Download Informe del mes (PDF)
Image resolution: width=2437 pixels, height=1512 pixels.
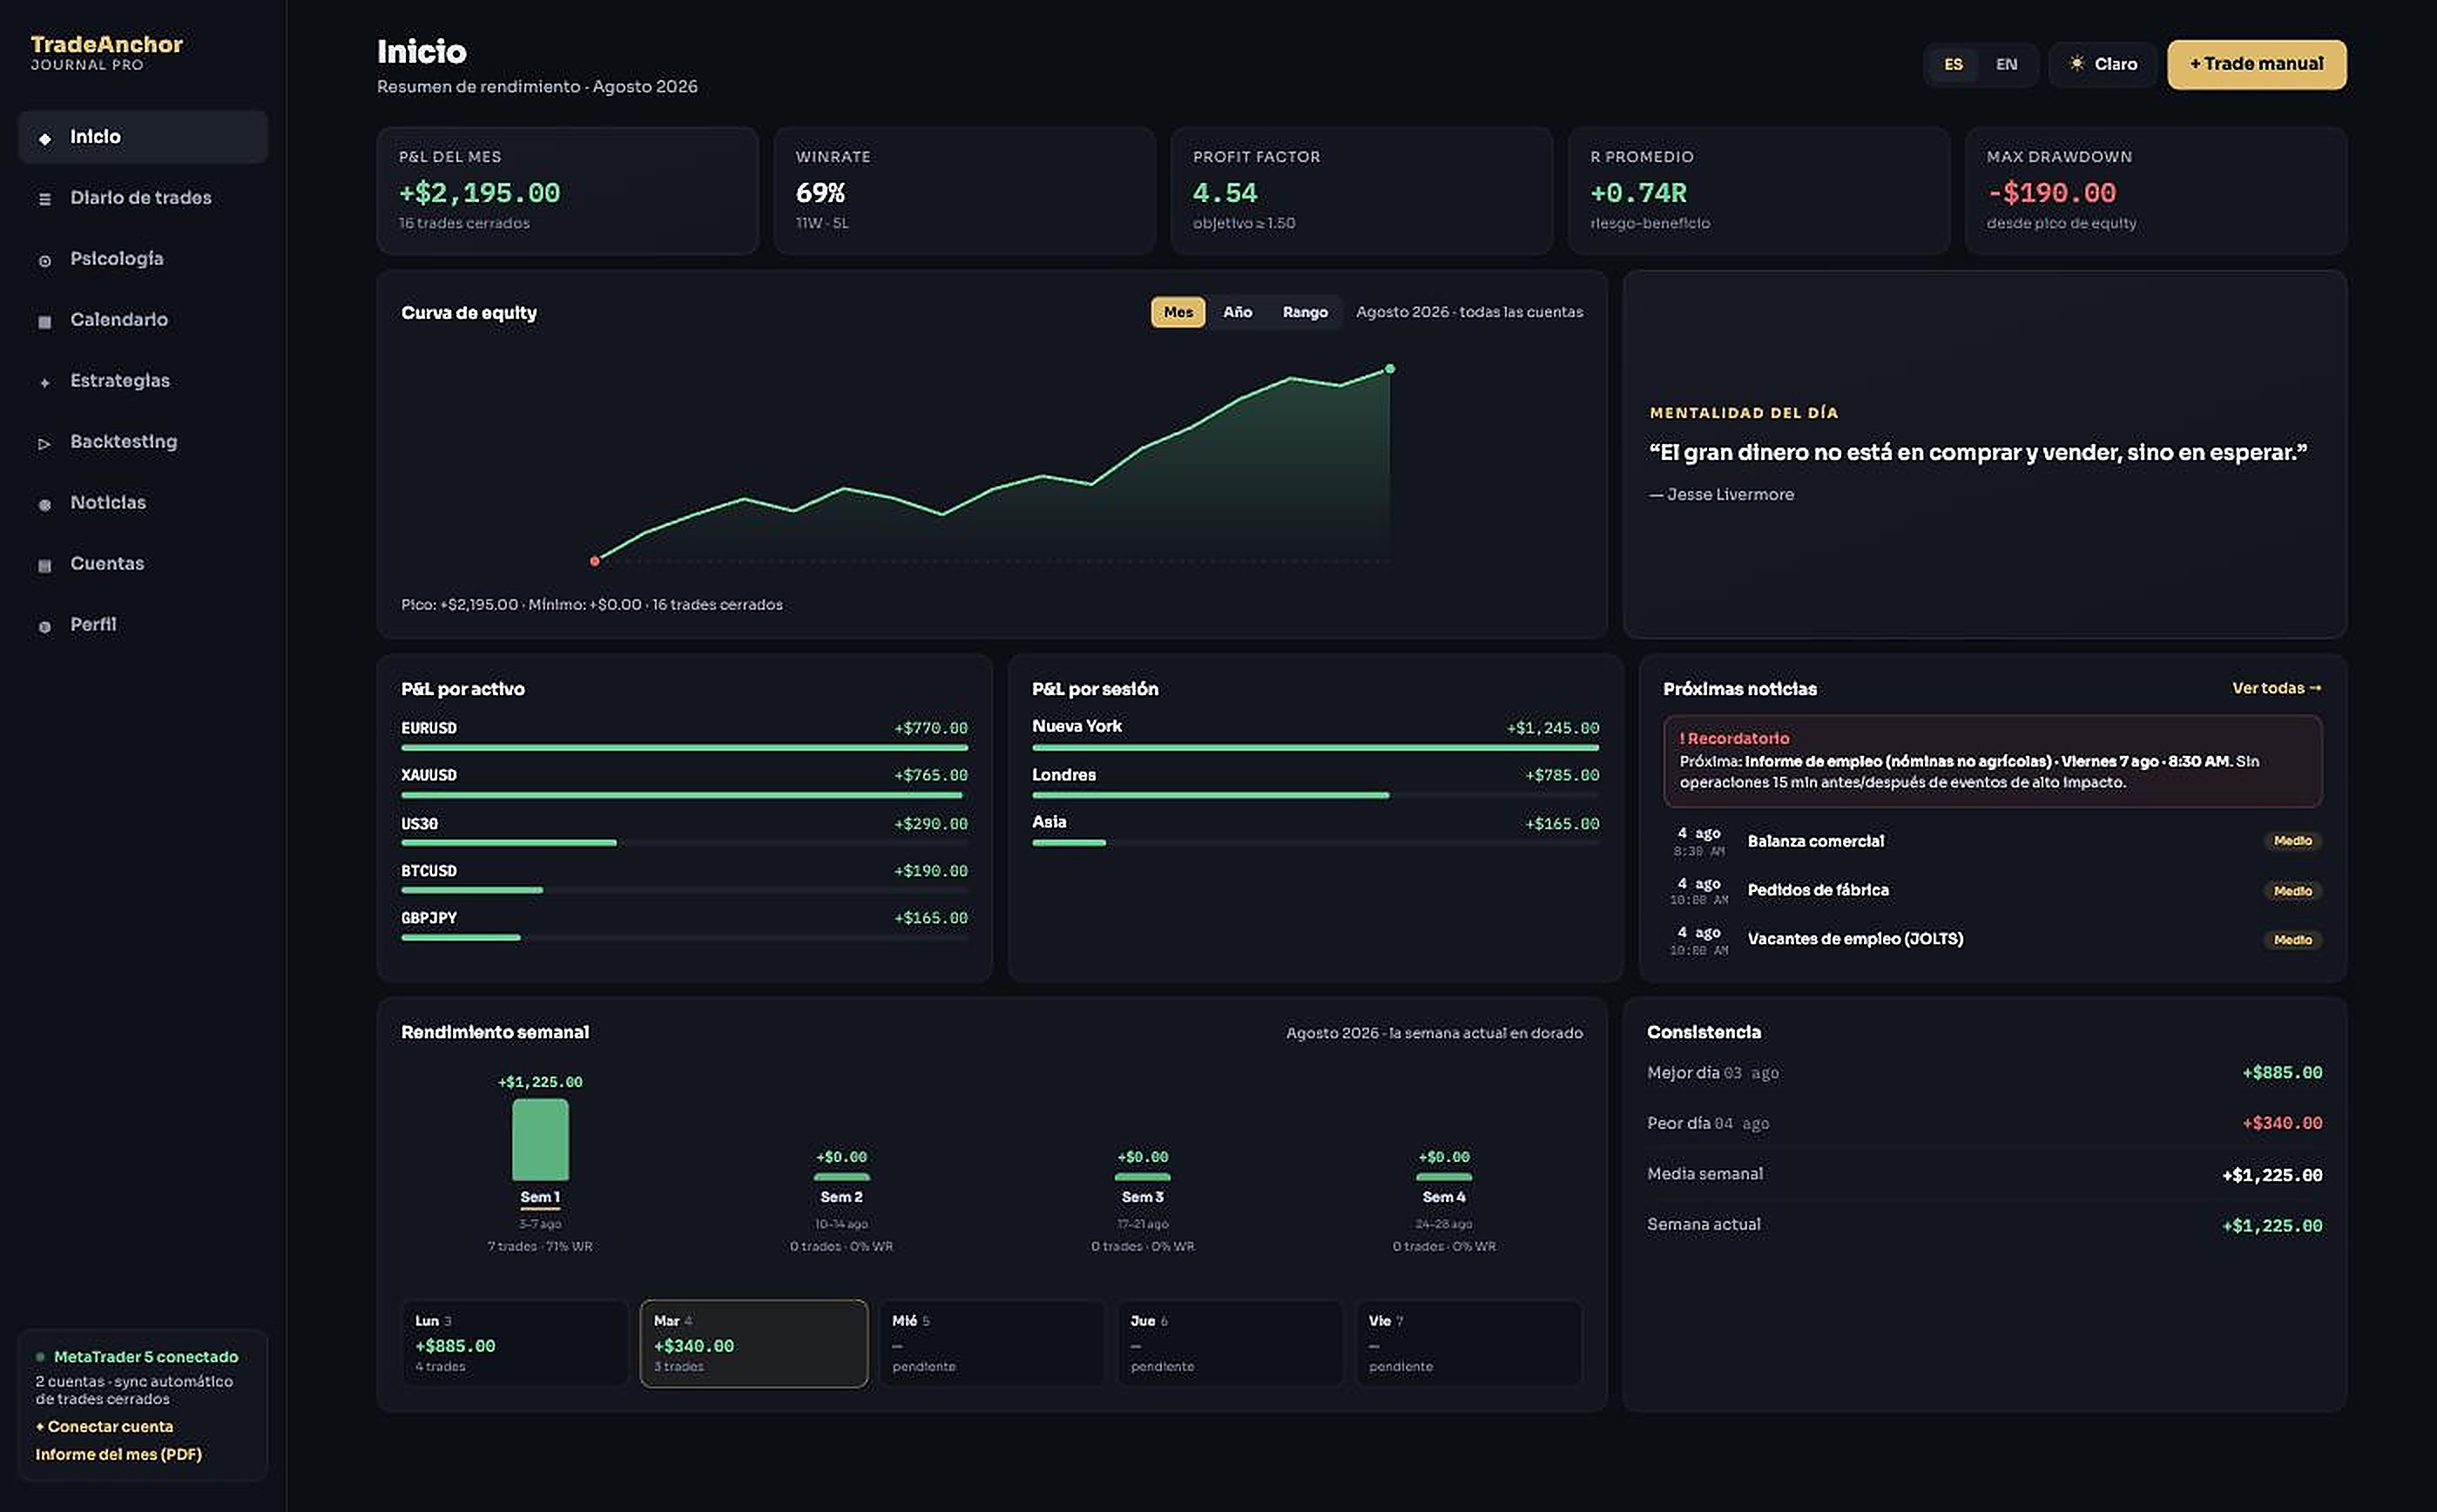click(x=118, y=1454)
